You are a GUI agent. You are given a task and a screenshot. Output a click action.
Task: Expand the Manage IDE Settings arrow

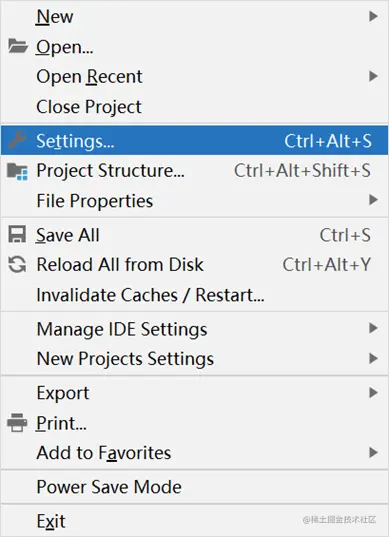[x=373, y=328]
